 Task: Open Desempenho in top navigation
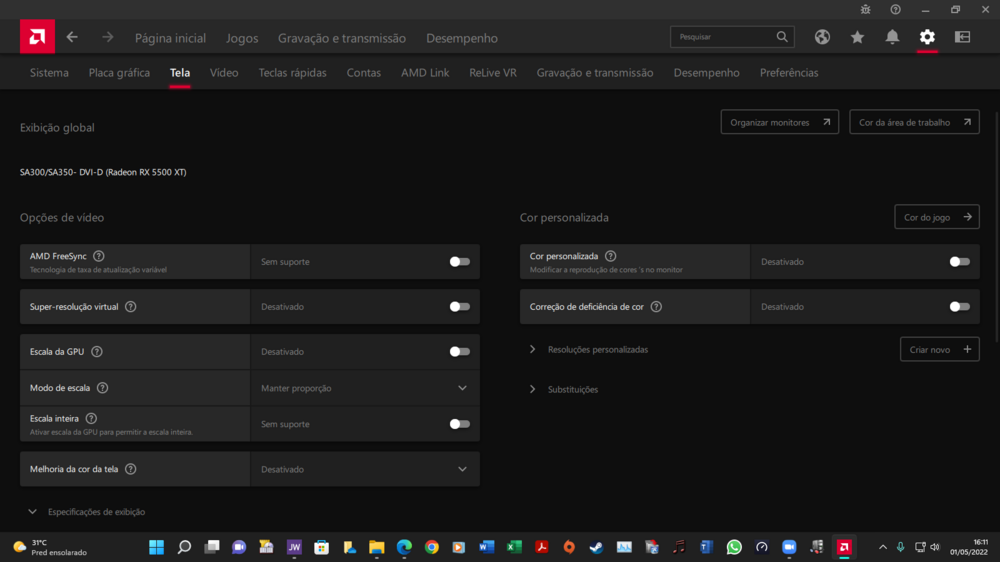click(462, 38)
